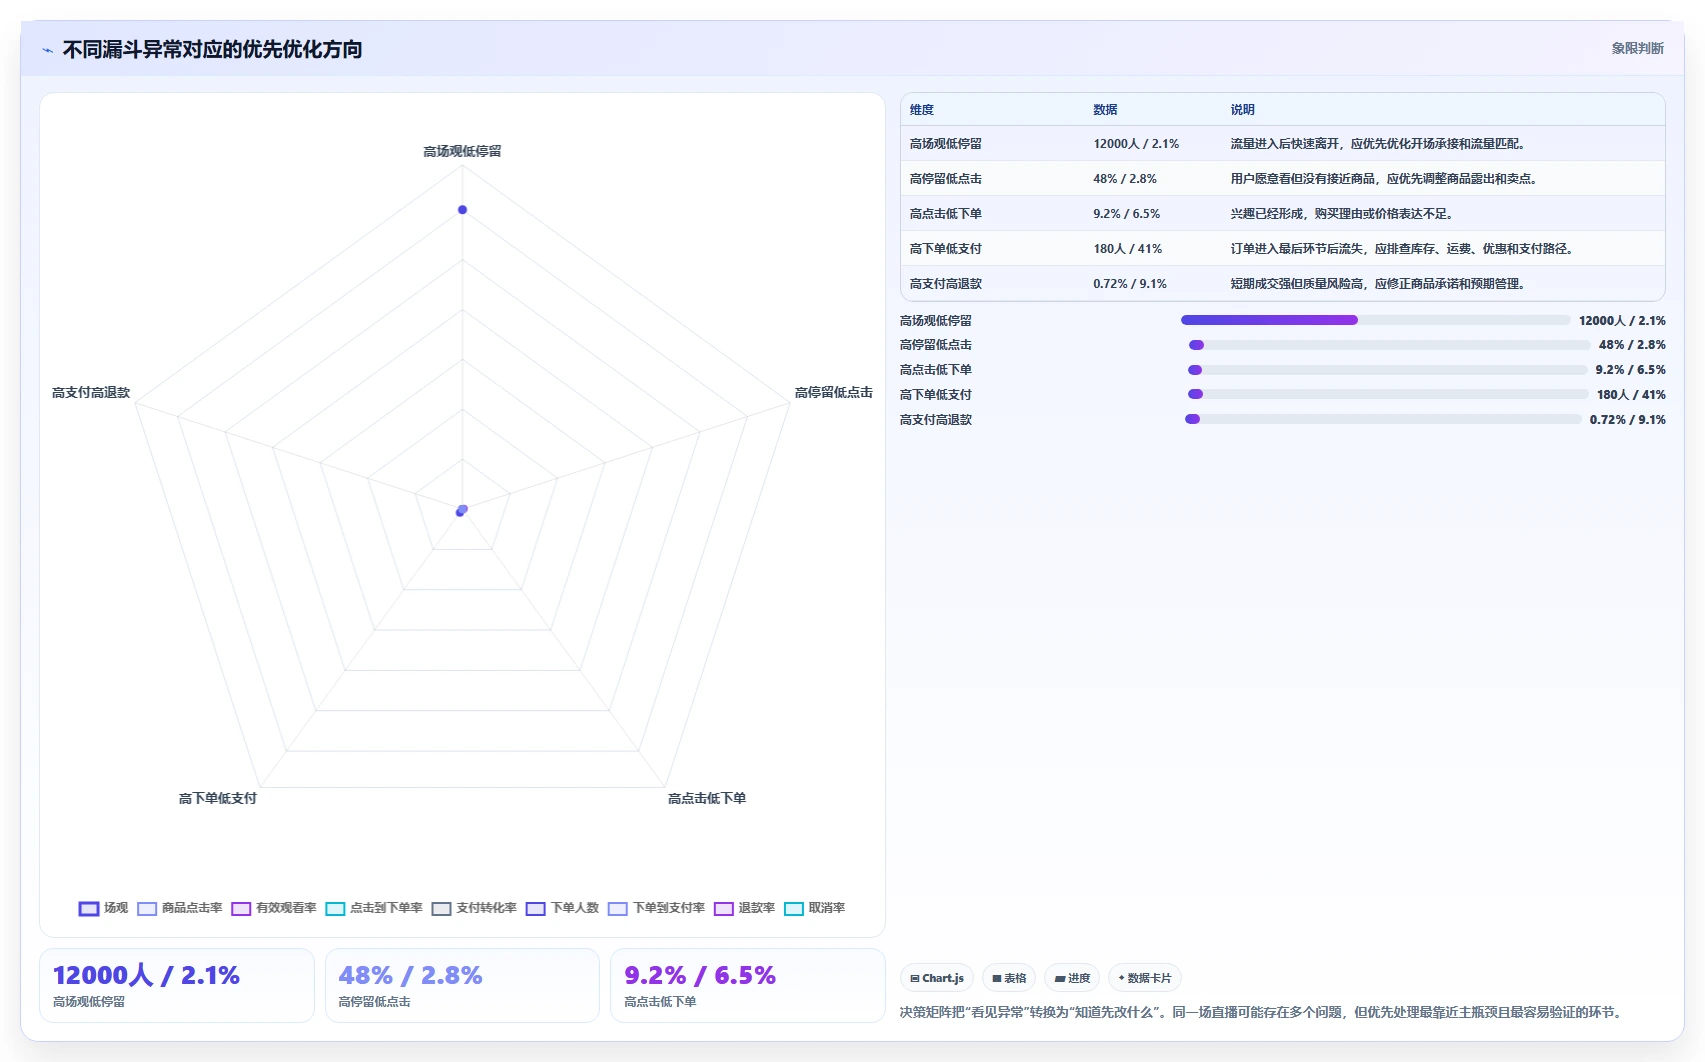Open the 48% / 2.8% metric card

click(x=462, y=985)
